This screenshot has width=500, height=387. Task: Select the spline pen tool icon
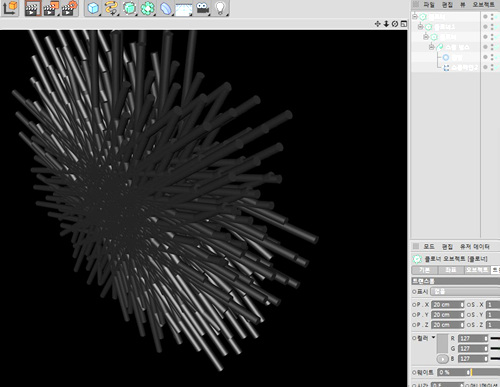pyautogui.click(x=111, y=8)
